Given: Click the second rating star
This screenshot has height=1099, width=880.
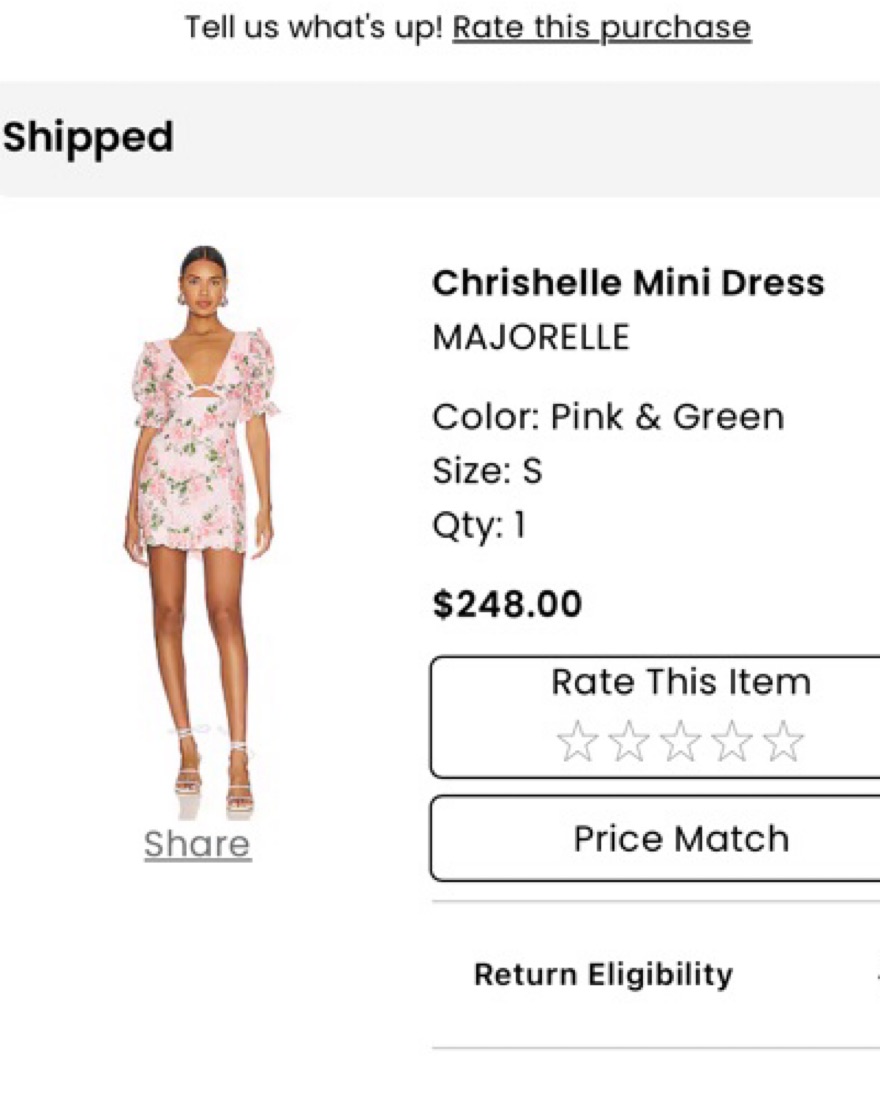Looking at the screenshot, I should coord(629,742).
